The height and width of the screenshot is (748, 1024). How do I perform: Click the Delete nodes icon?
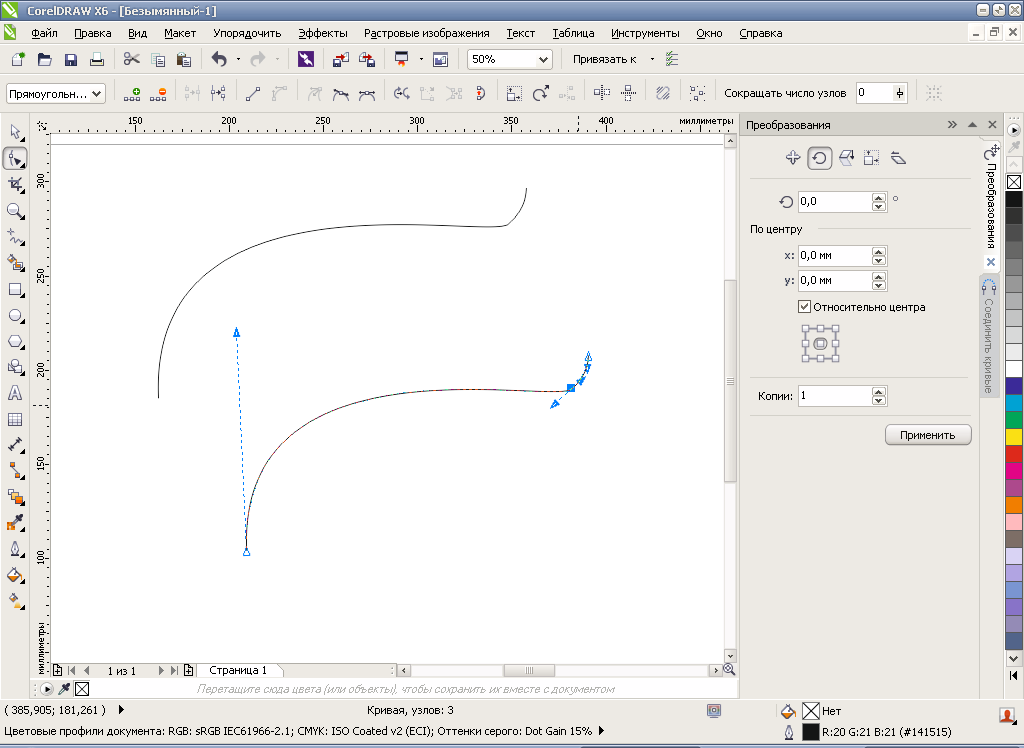[158, 93]
